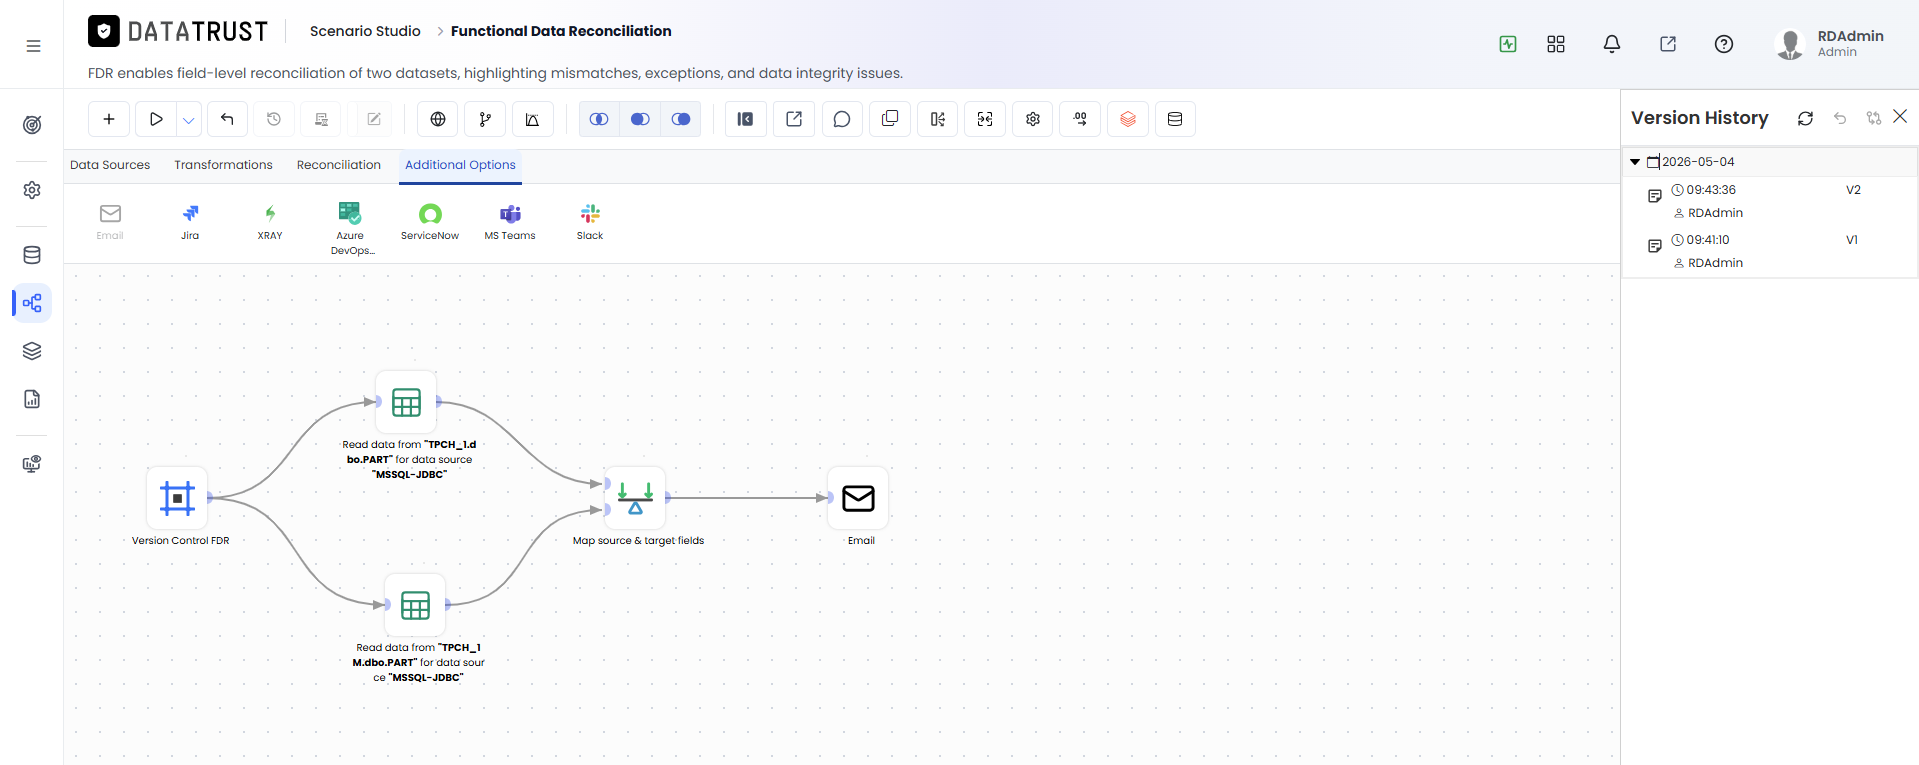Select the middle join-mode toggle

[x=640, y=119]
